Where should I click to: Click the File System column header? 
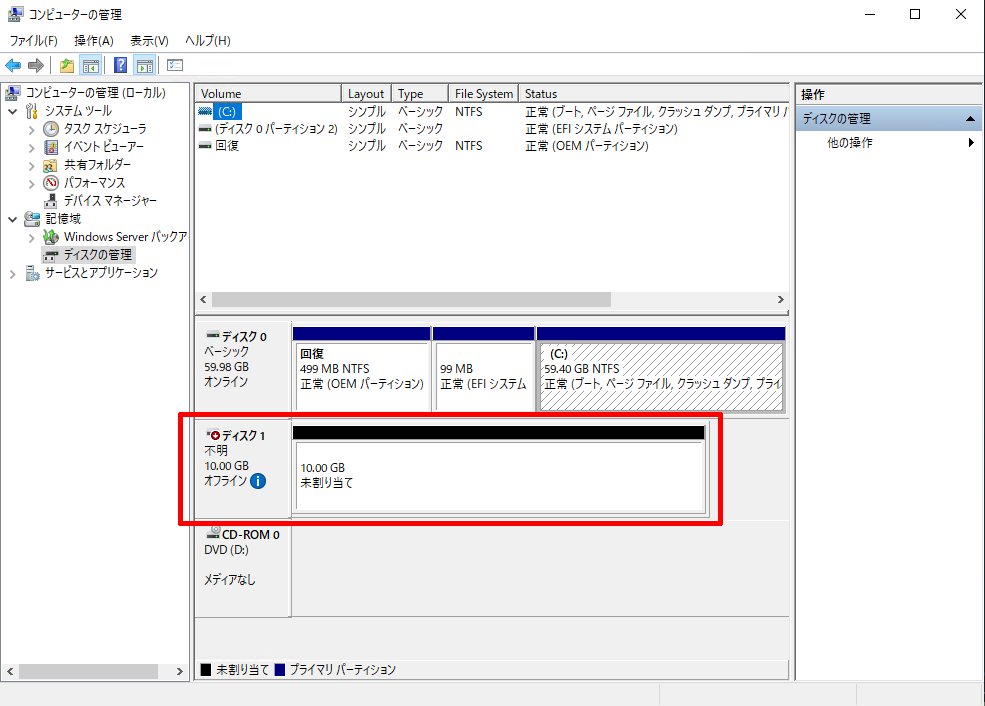pos(483,92)
